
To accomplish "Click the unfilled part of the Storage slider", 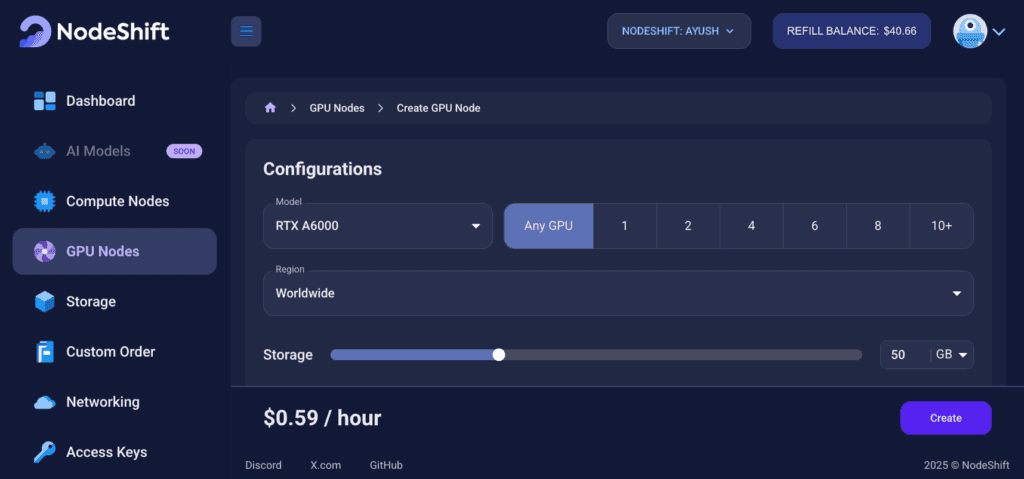I will click(682, 355).
